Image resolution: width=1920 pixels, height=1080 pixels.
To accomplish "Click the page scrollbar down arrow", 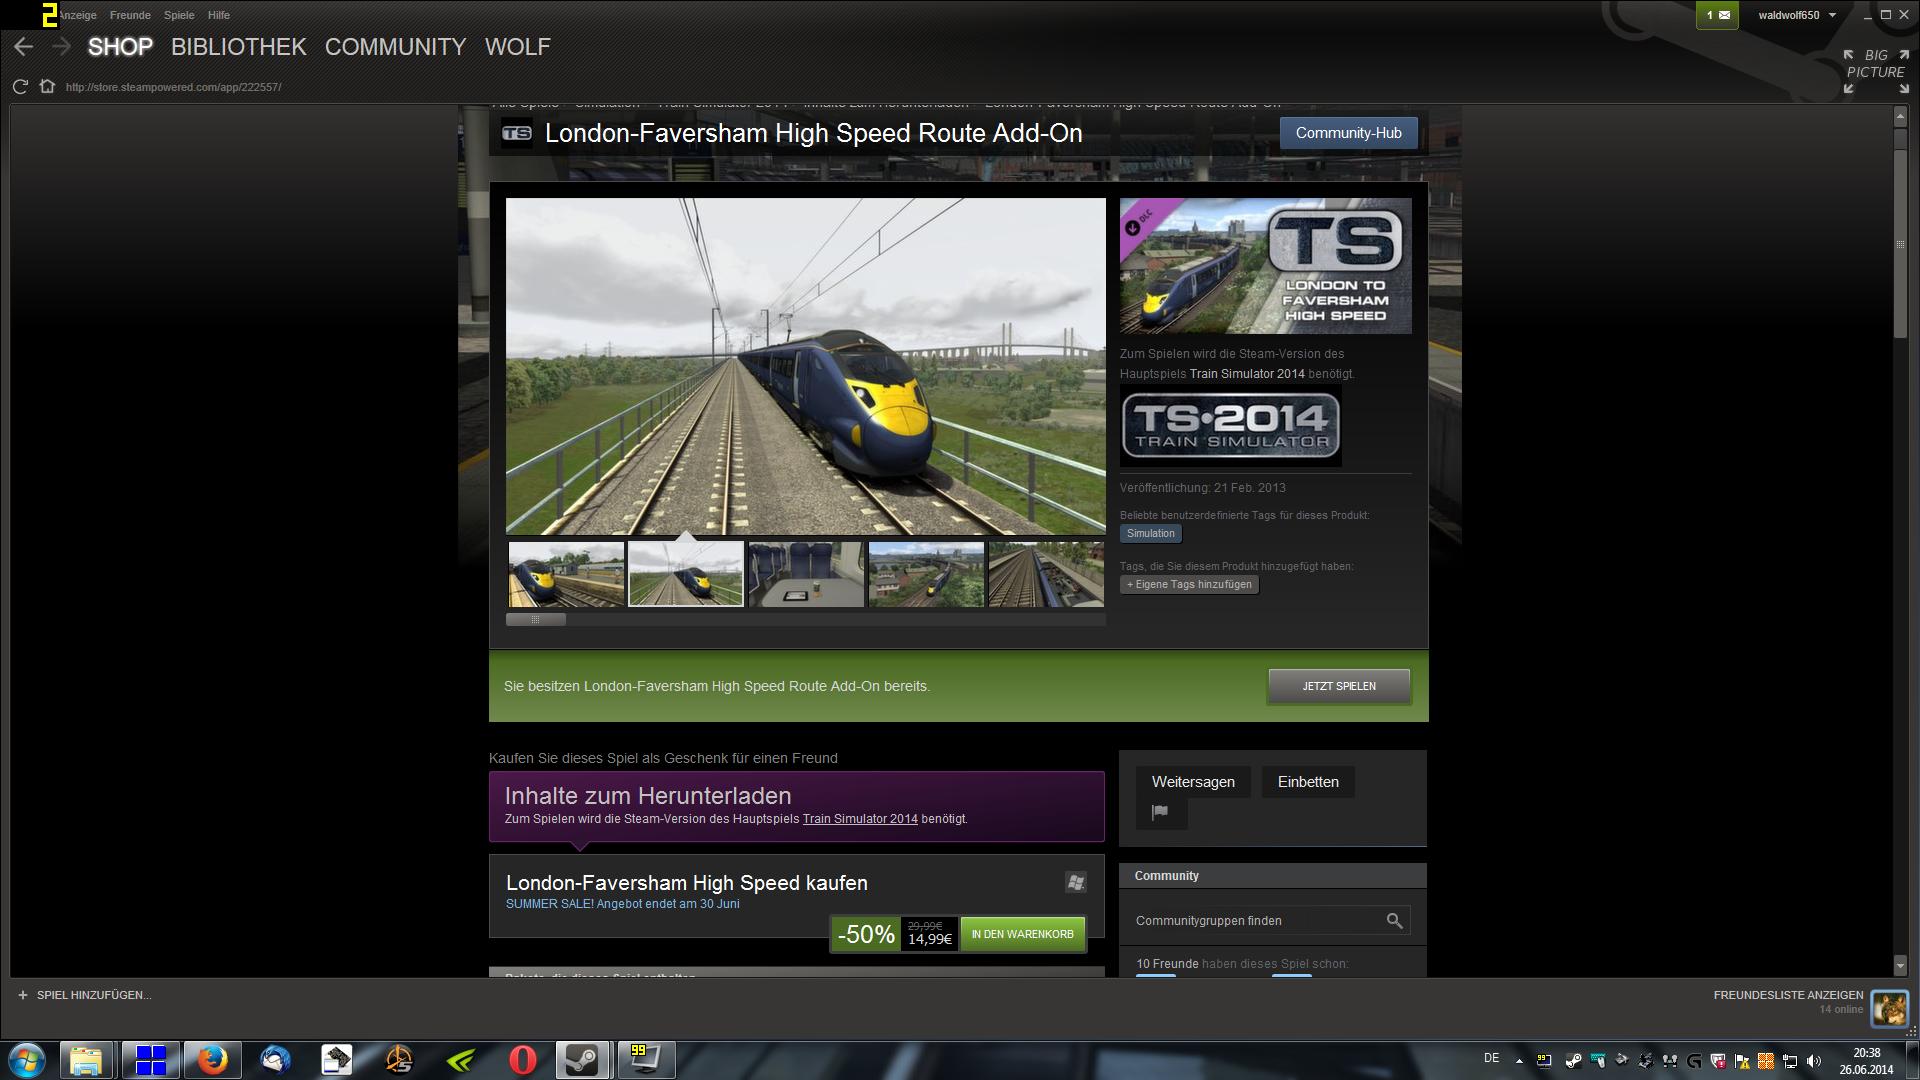I will tap(1900, 966).
